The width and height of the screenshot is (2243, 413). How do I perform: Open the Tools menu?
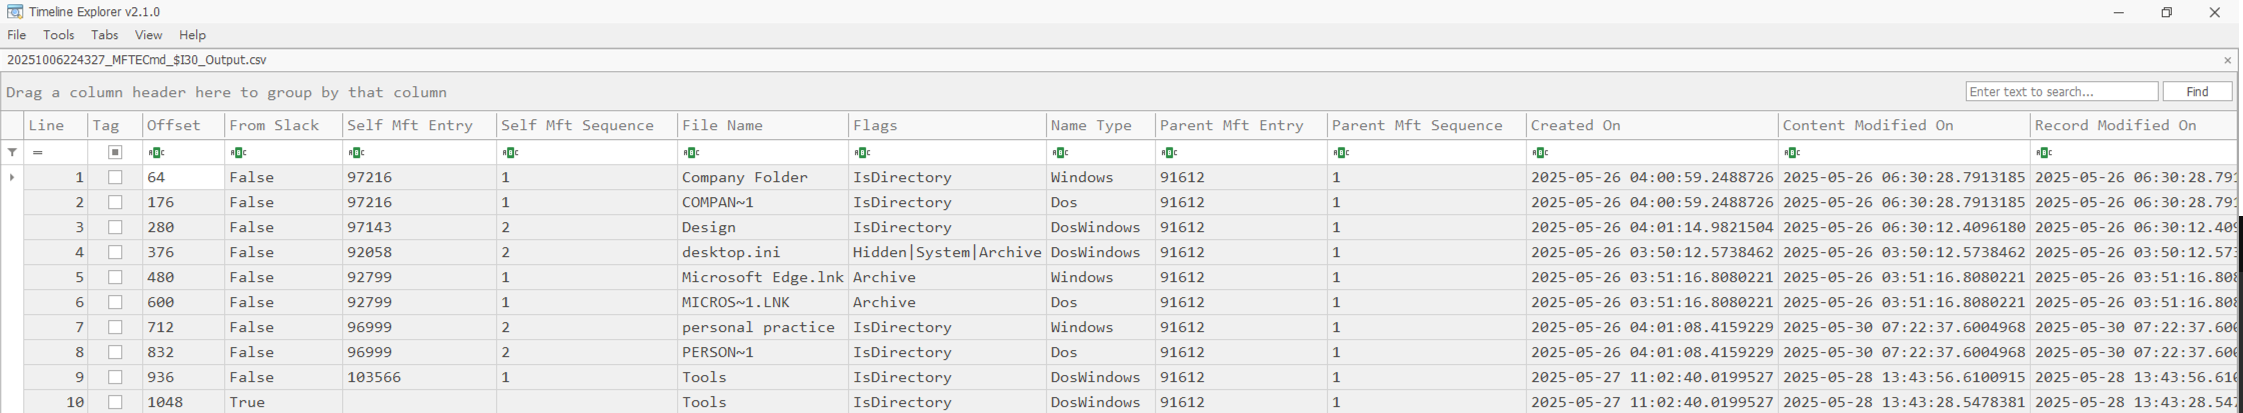point(58,35)
